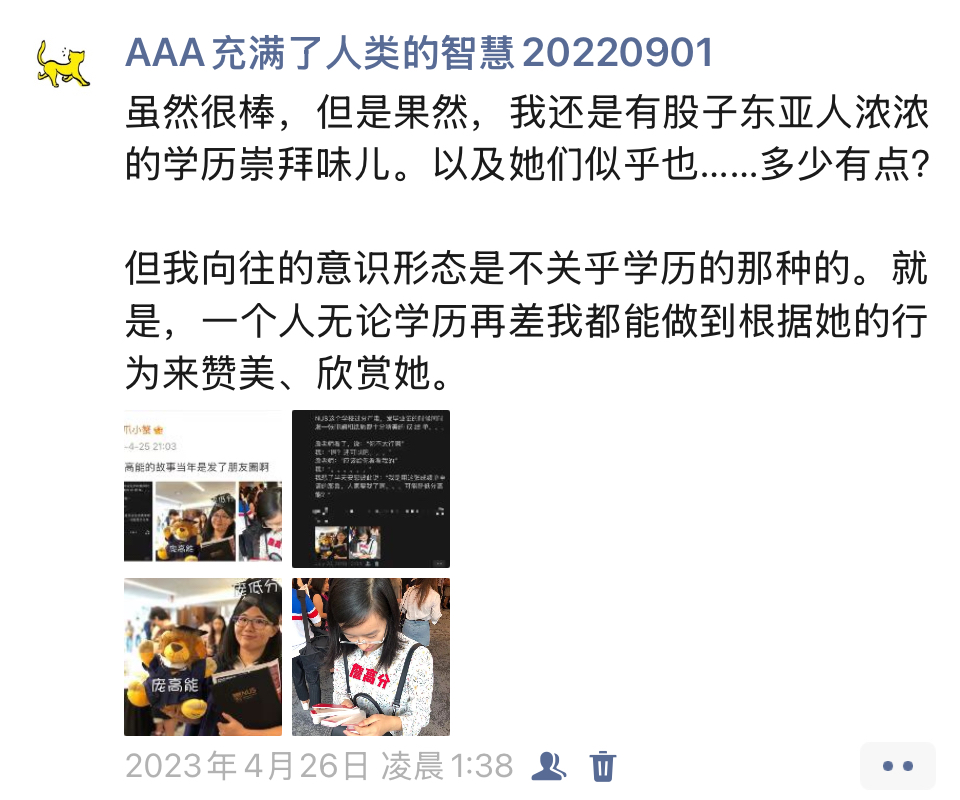960x800 pixels.
Task: Open poster name AAA充满了人类的智慧20220901
Action: point(419,53)
